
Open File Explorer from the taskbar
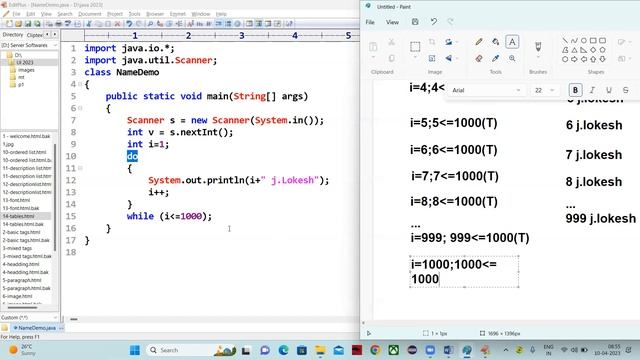coord(320,350)
